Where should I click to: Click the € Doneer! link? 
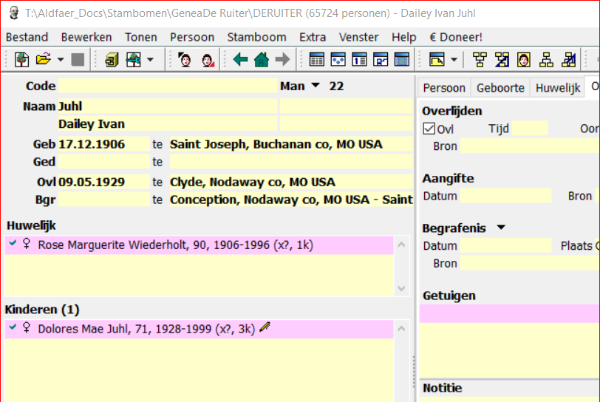point(456,37)
